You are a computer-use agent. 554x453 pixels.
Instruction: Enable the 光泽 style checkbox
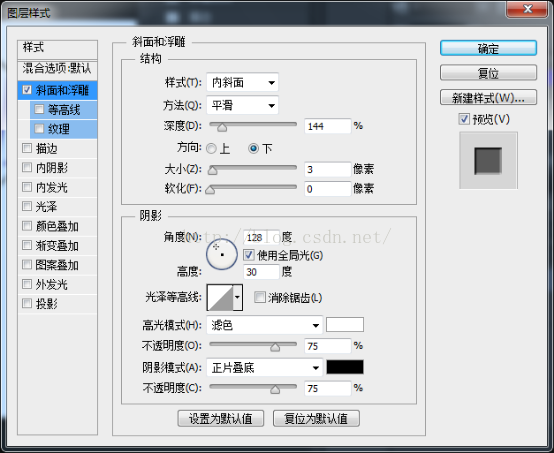[27, 206]
